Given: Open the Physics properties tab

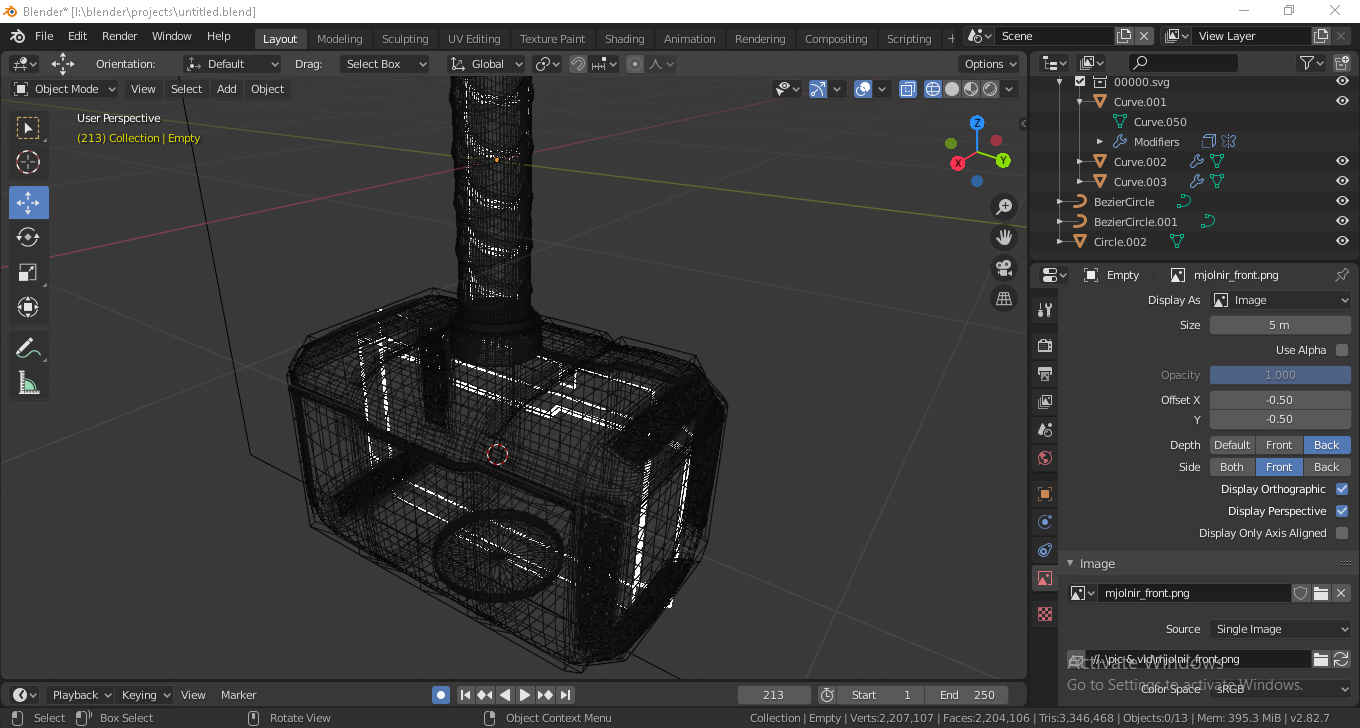Looking at the screenshot, I should (x=1045, y=522).
